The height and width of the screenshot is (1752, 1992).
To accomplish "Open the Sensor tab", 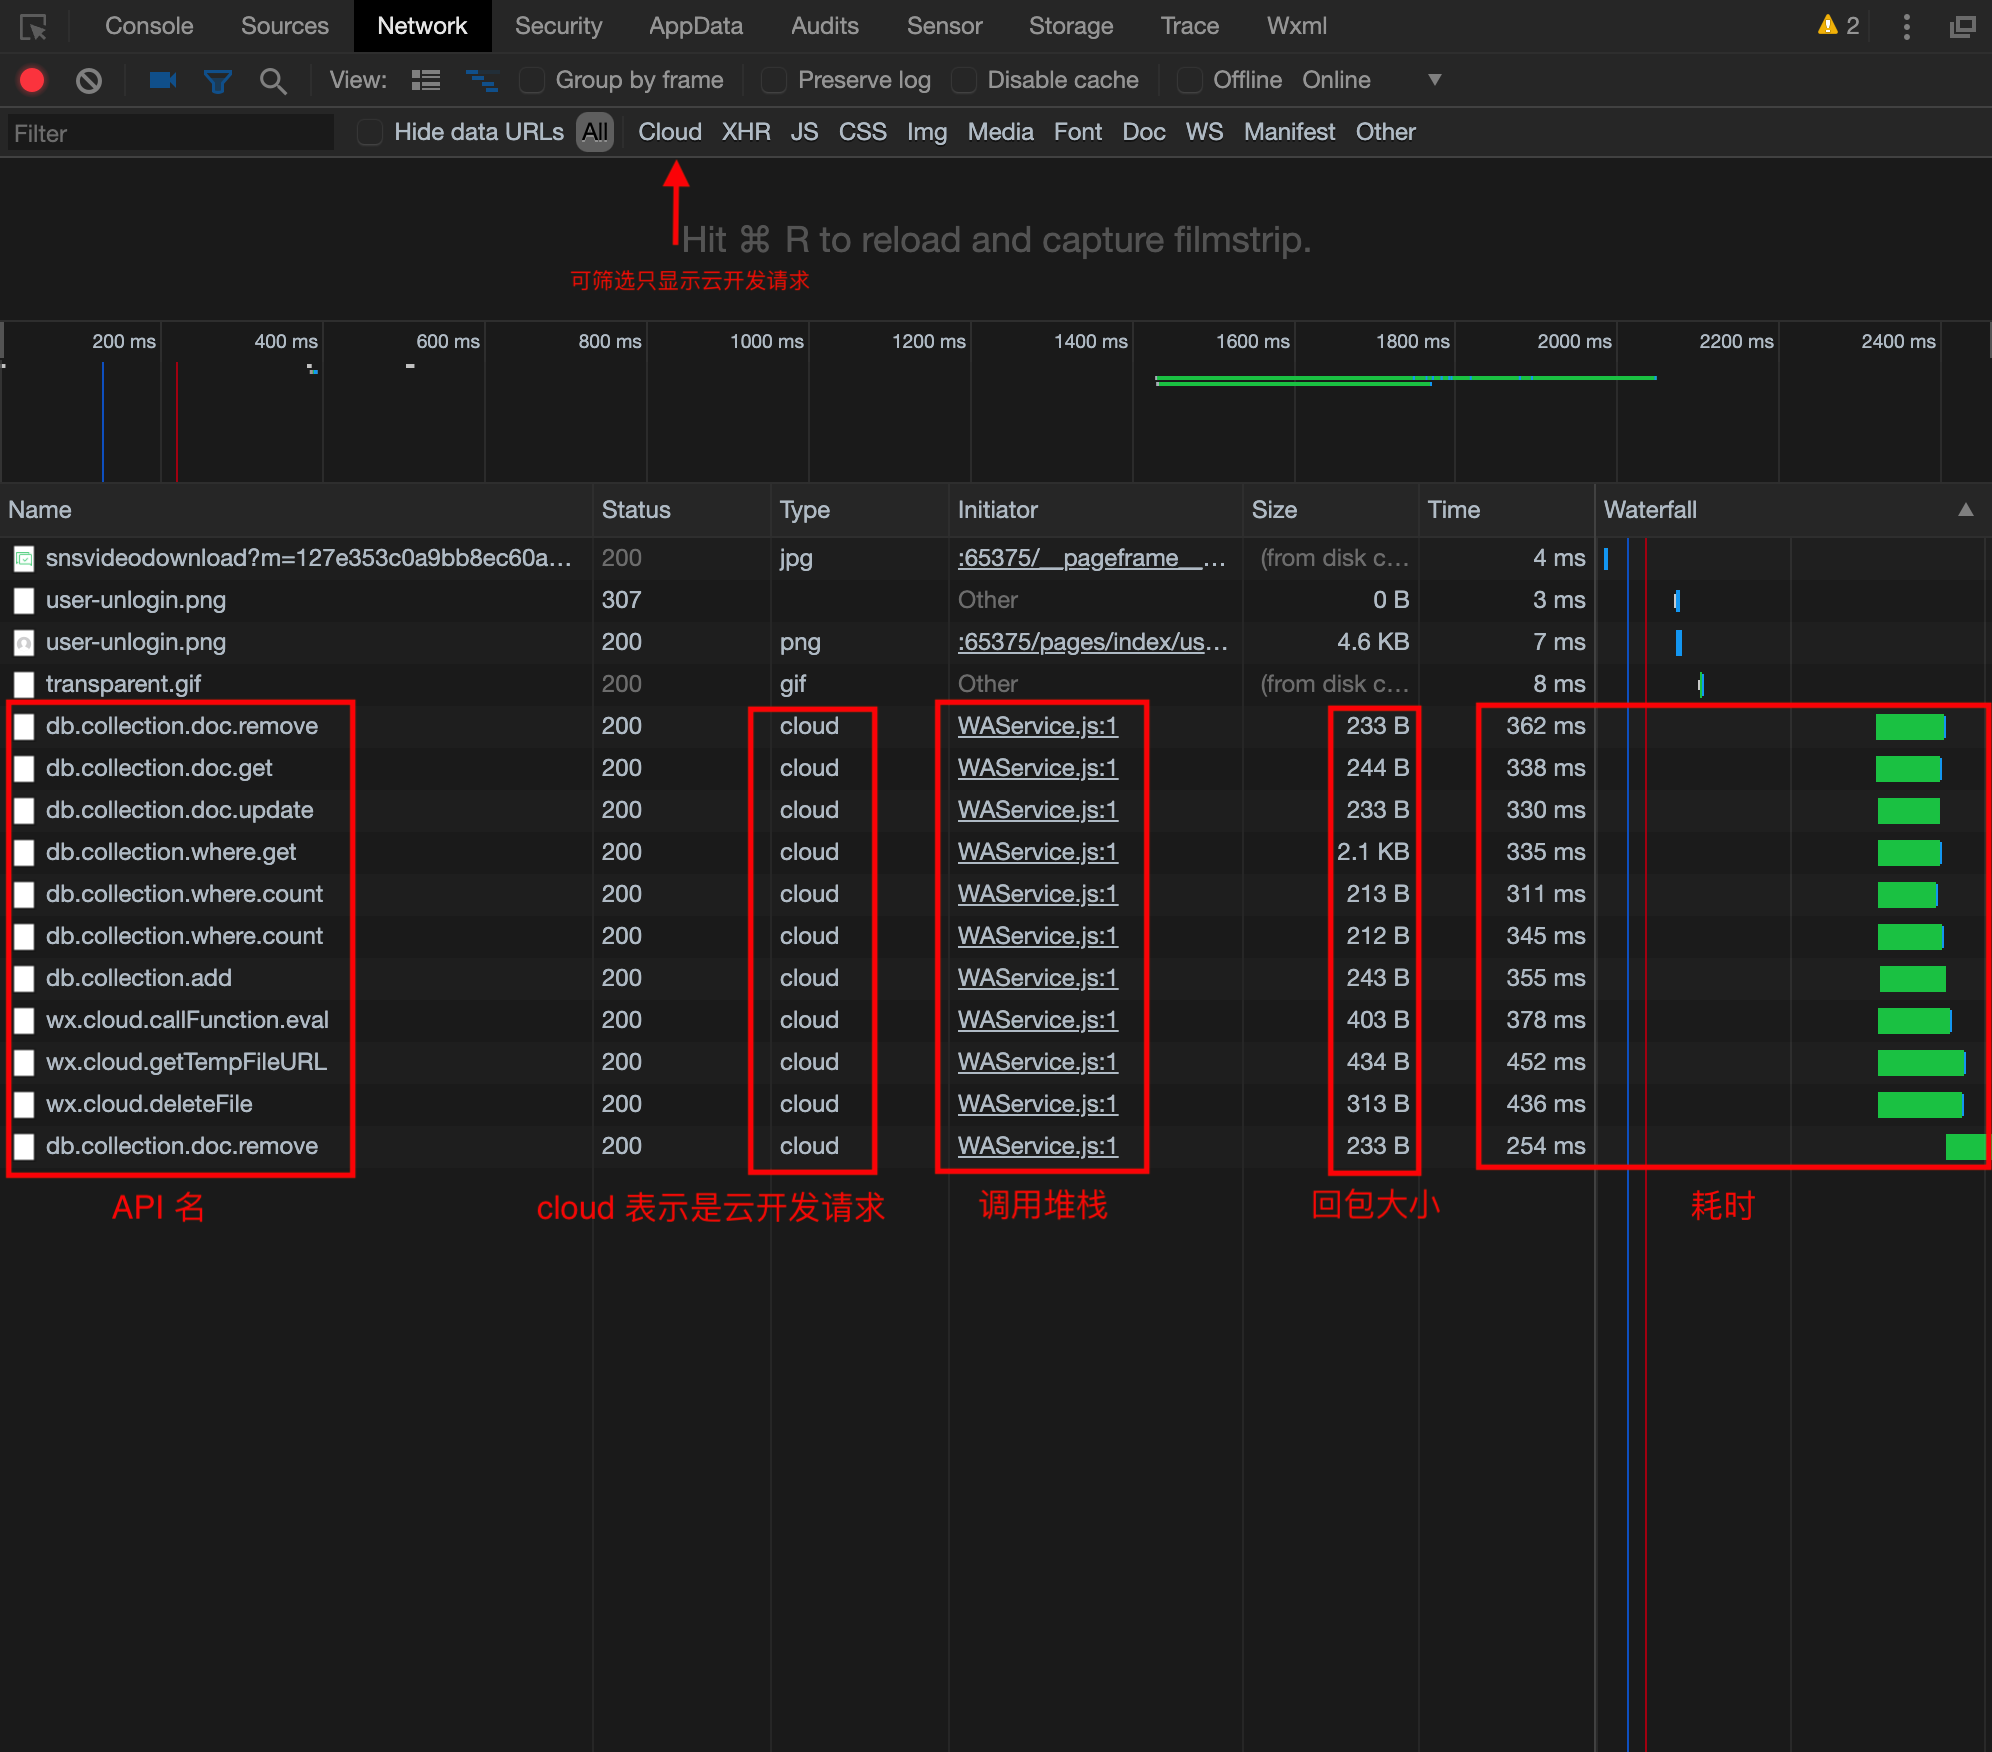I will pos(944,26).
